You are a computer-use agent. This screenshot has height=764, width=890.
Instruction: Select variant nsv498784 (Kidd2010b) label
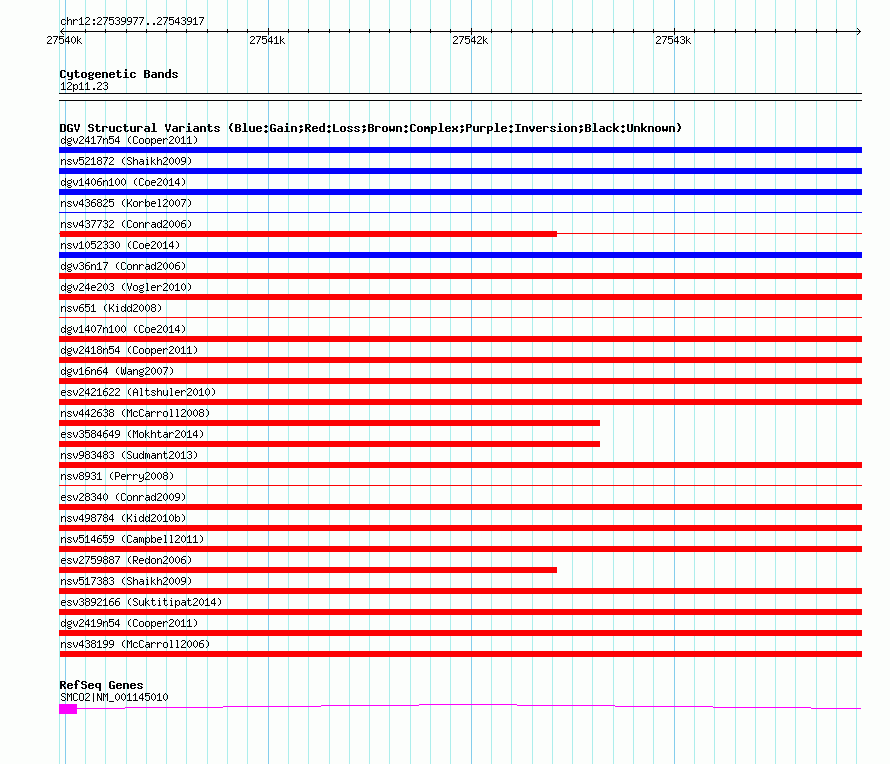click(x=123, y=518)
